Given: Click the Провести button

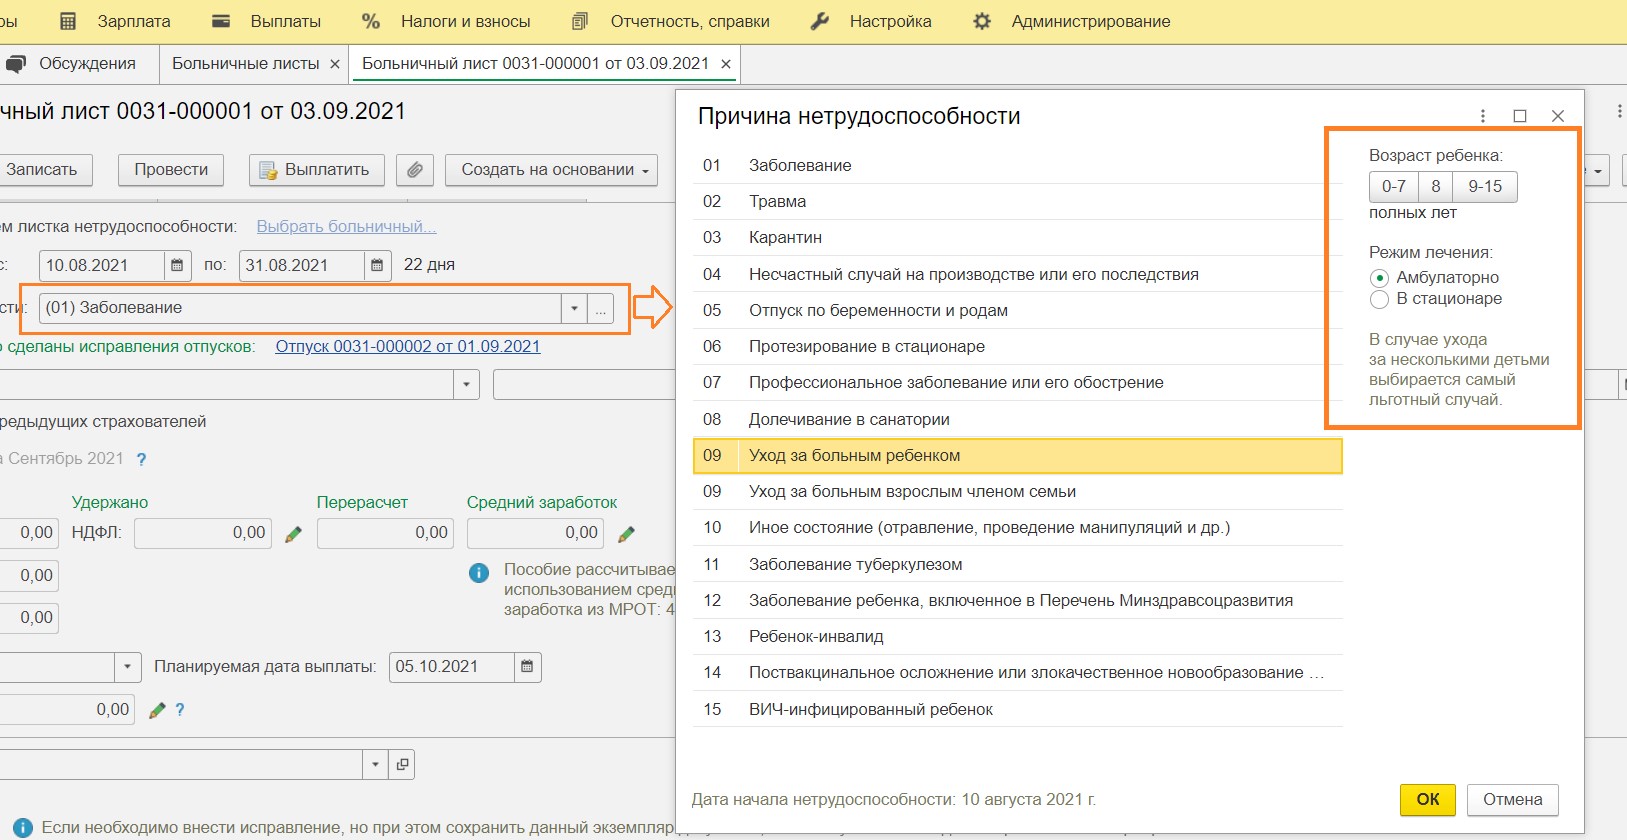Looking at the screenshot, I should (x=171, y=170).
